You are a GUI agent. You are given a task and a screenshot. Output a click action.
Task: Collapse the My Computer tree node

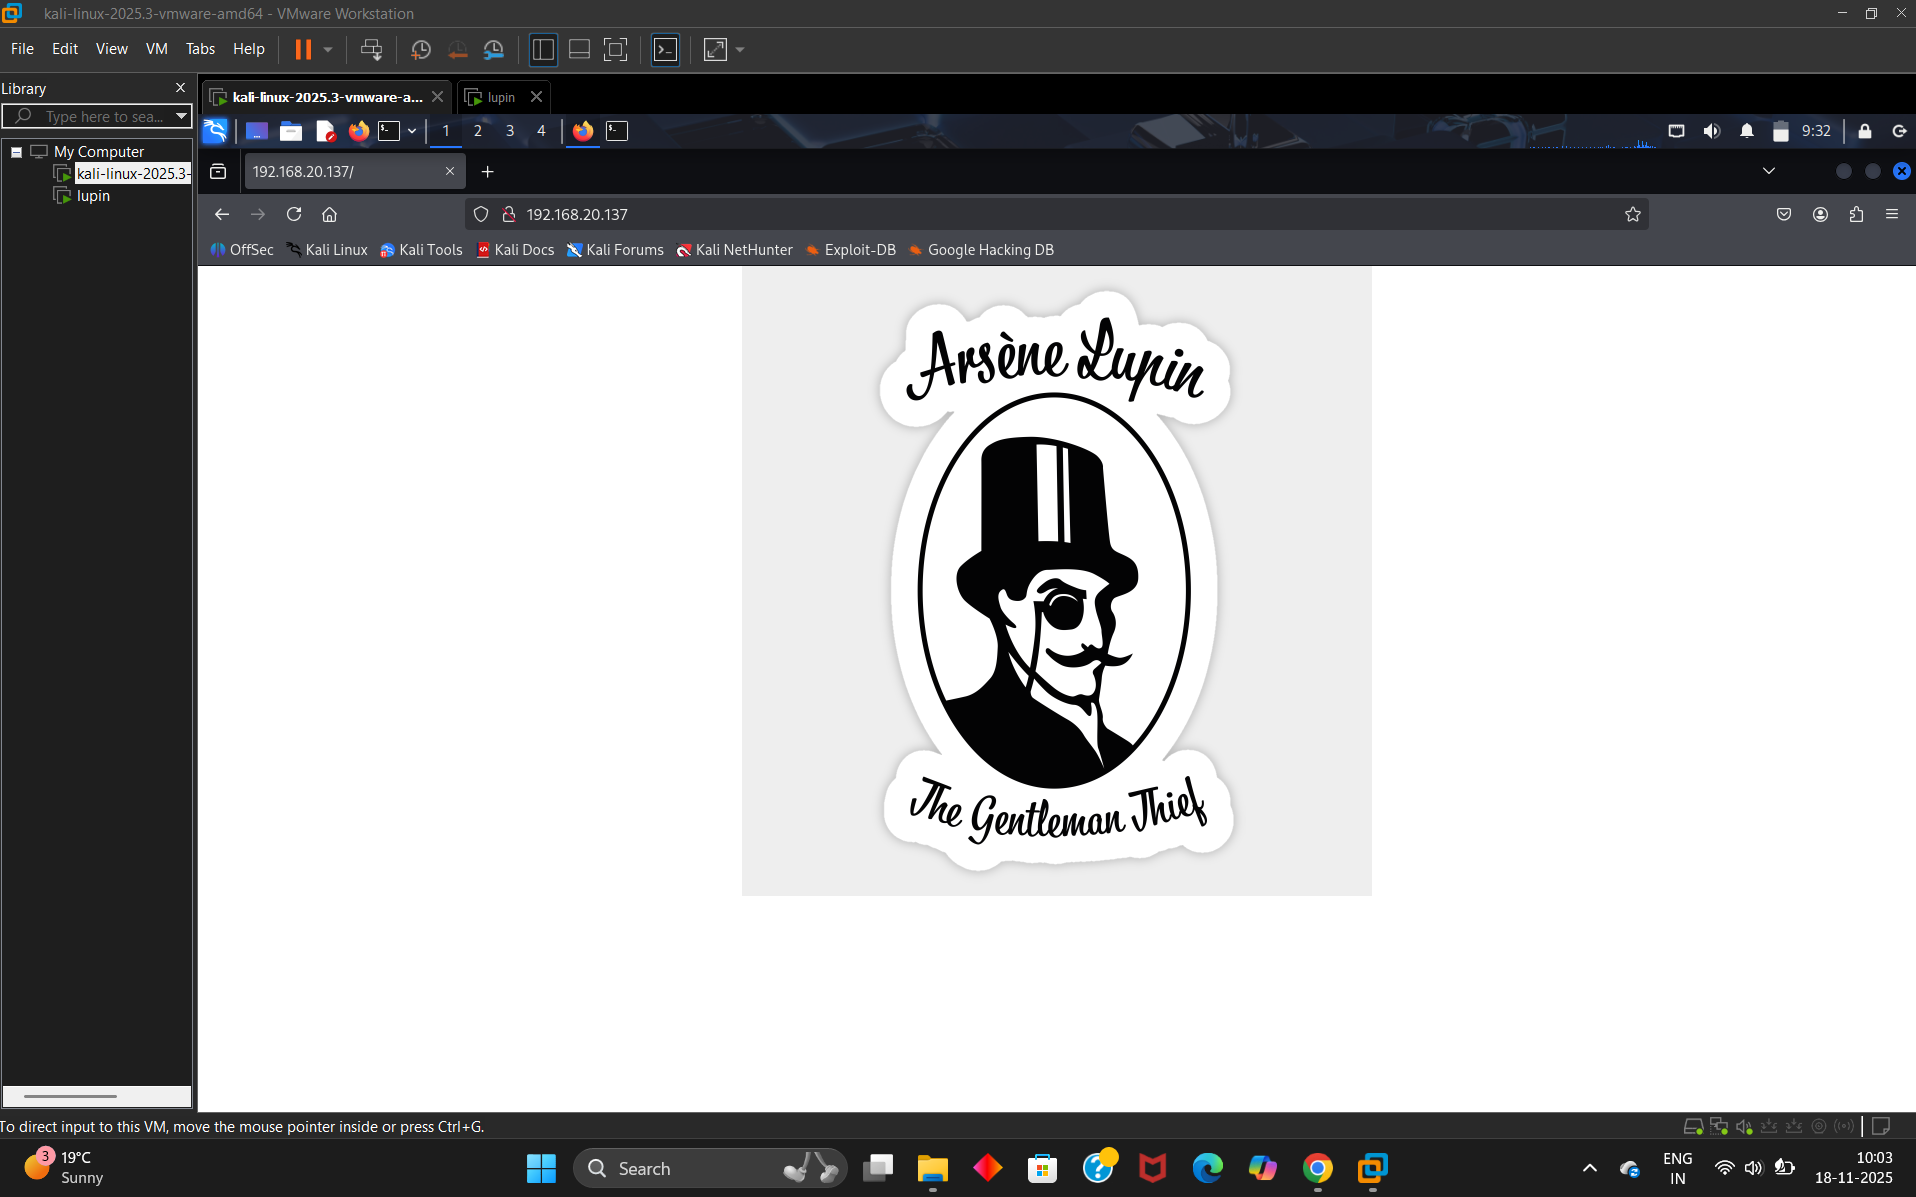pos(17,152)
